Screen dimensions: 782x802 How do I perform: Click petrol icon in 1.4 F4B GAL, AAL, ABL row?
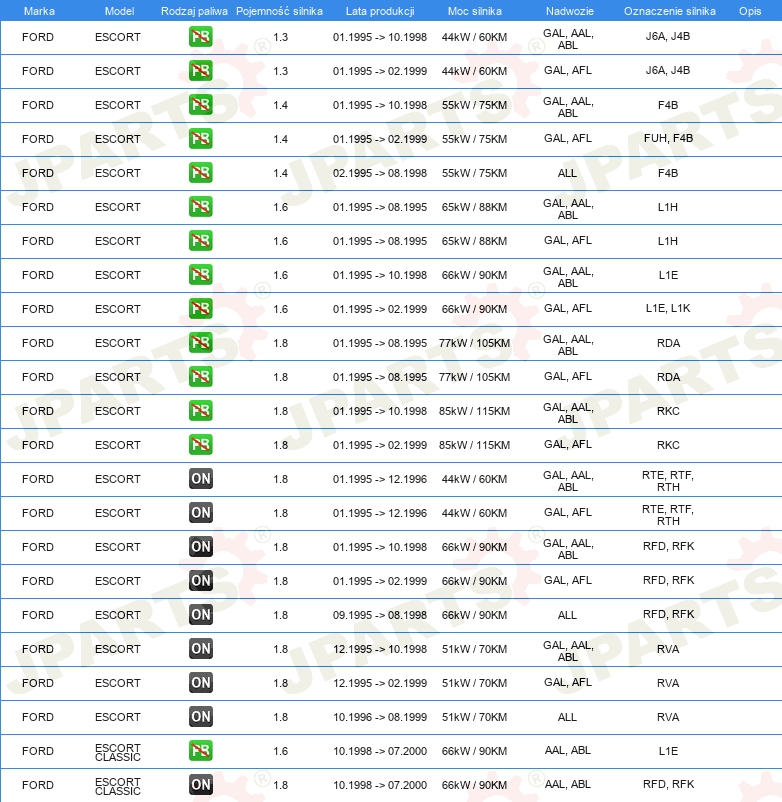tap(200, 105)
